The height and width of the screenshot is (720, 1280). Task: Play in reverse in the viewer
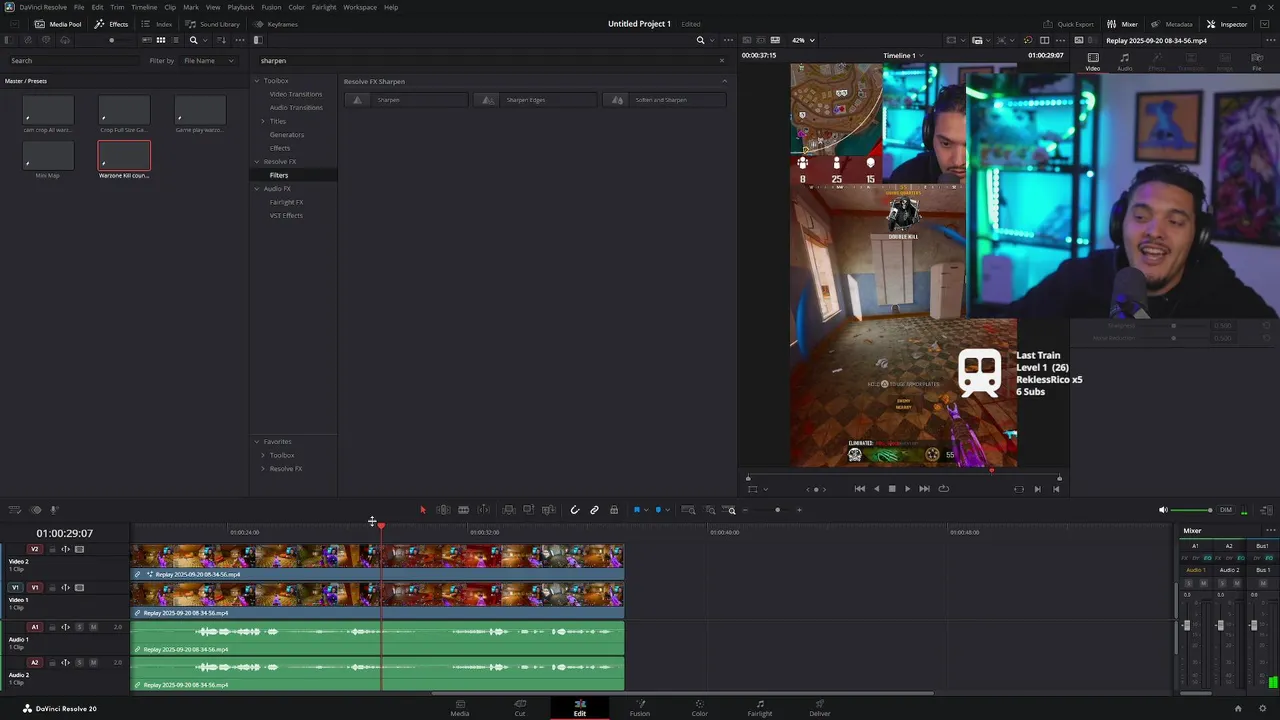[877, 489]
